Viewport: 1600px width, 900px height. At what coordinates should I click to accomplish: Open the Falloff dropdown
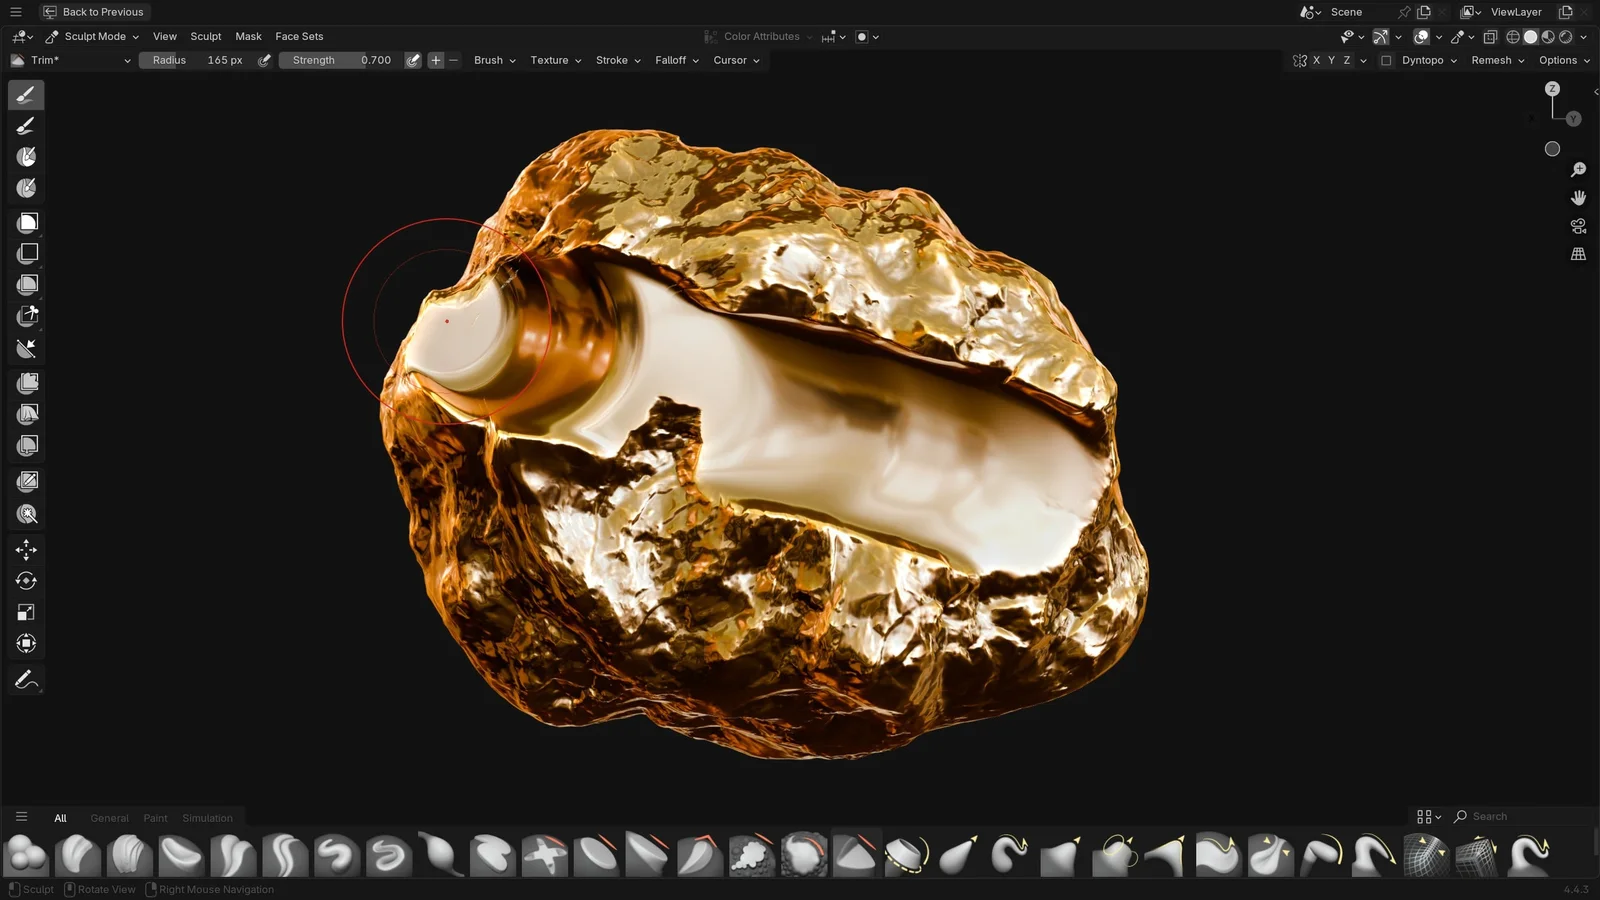point(676,60)
